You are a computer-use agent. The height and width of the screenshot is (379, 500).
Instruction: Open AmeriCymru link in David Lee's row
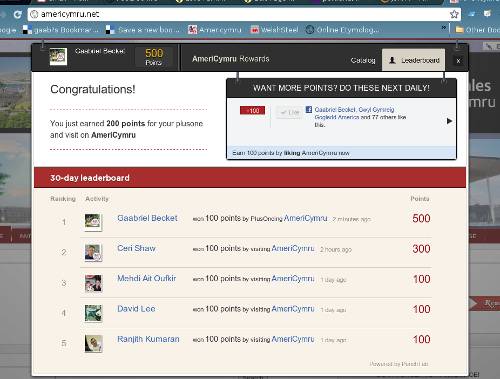click(293, 309)
